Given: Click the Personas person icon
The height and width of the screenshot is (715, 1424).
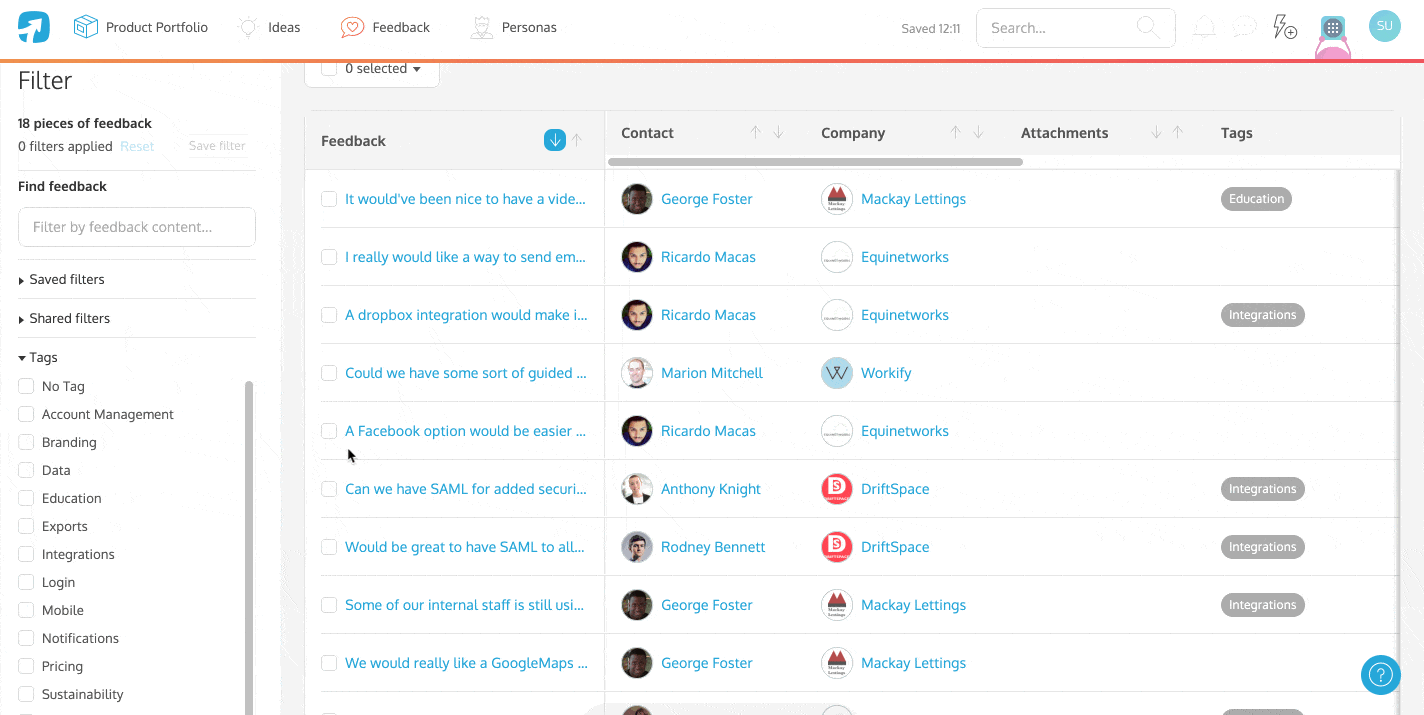Looking at the screenshot, I should (482, 27).
